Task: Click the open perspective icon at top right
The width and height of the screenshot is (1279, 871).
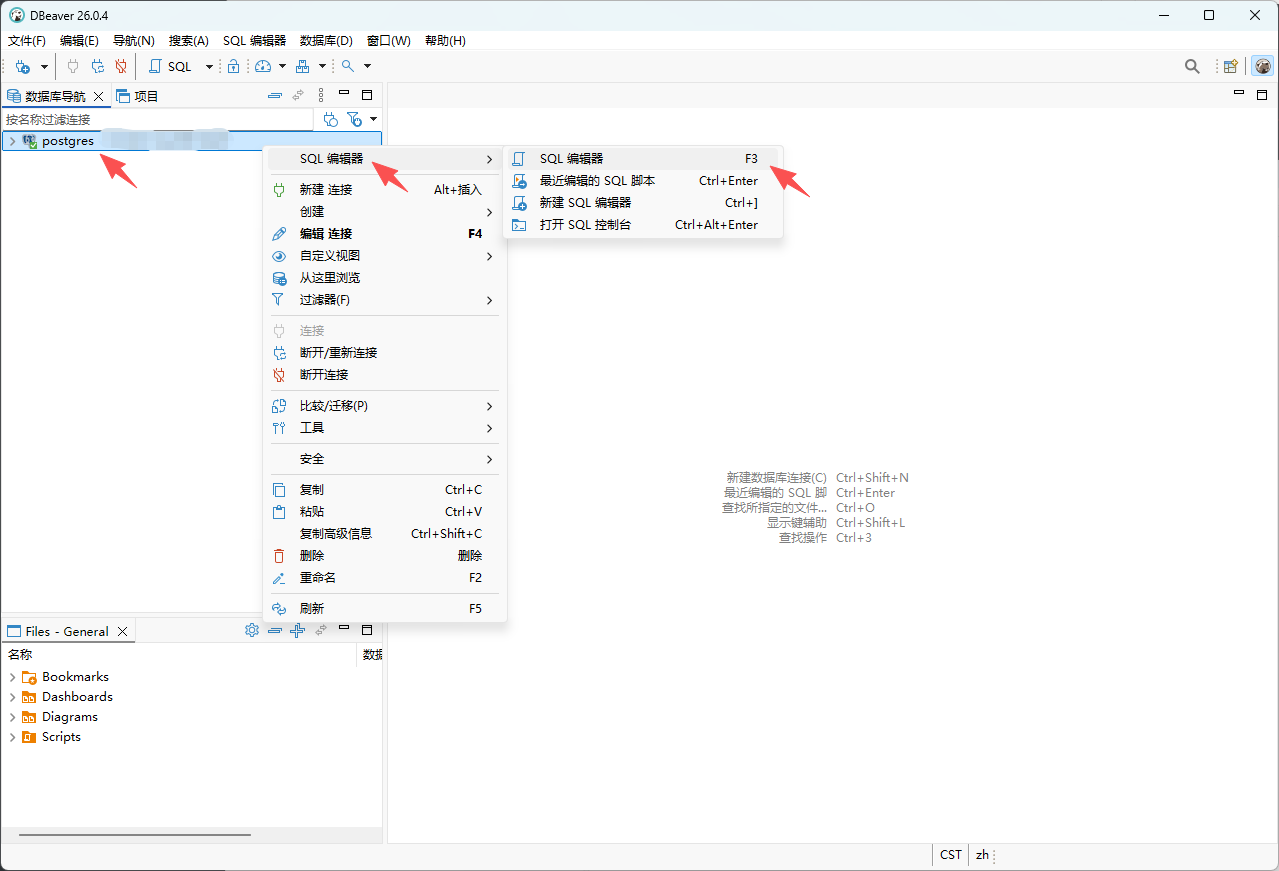Action: [1231, 66]
